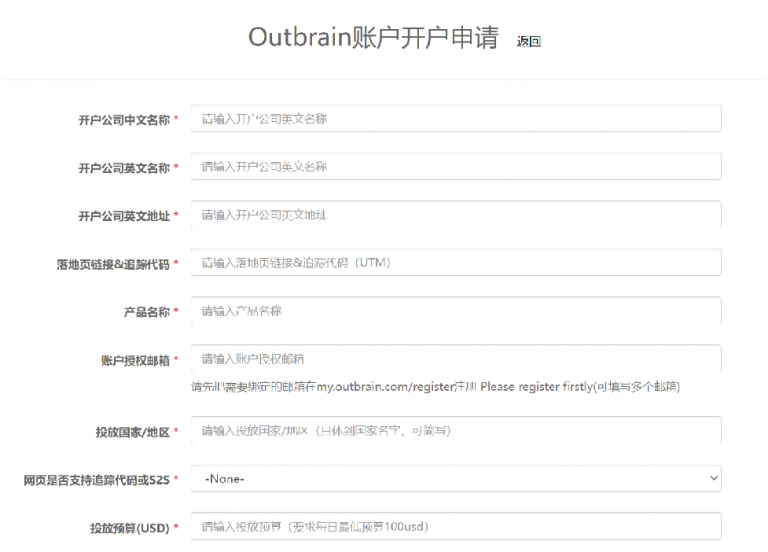Click the 返回 link beside the title
Screen dimensions: 768x552
(528, 41)
